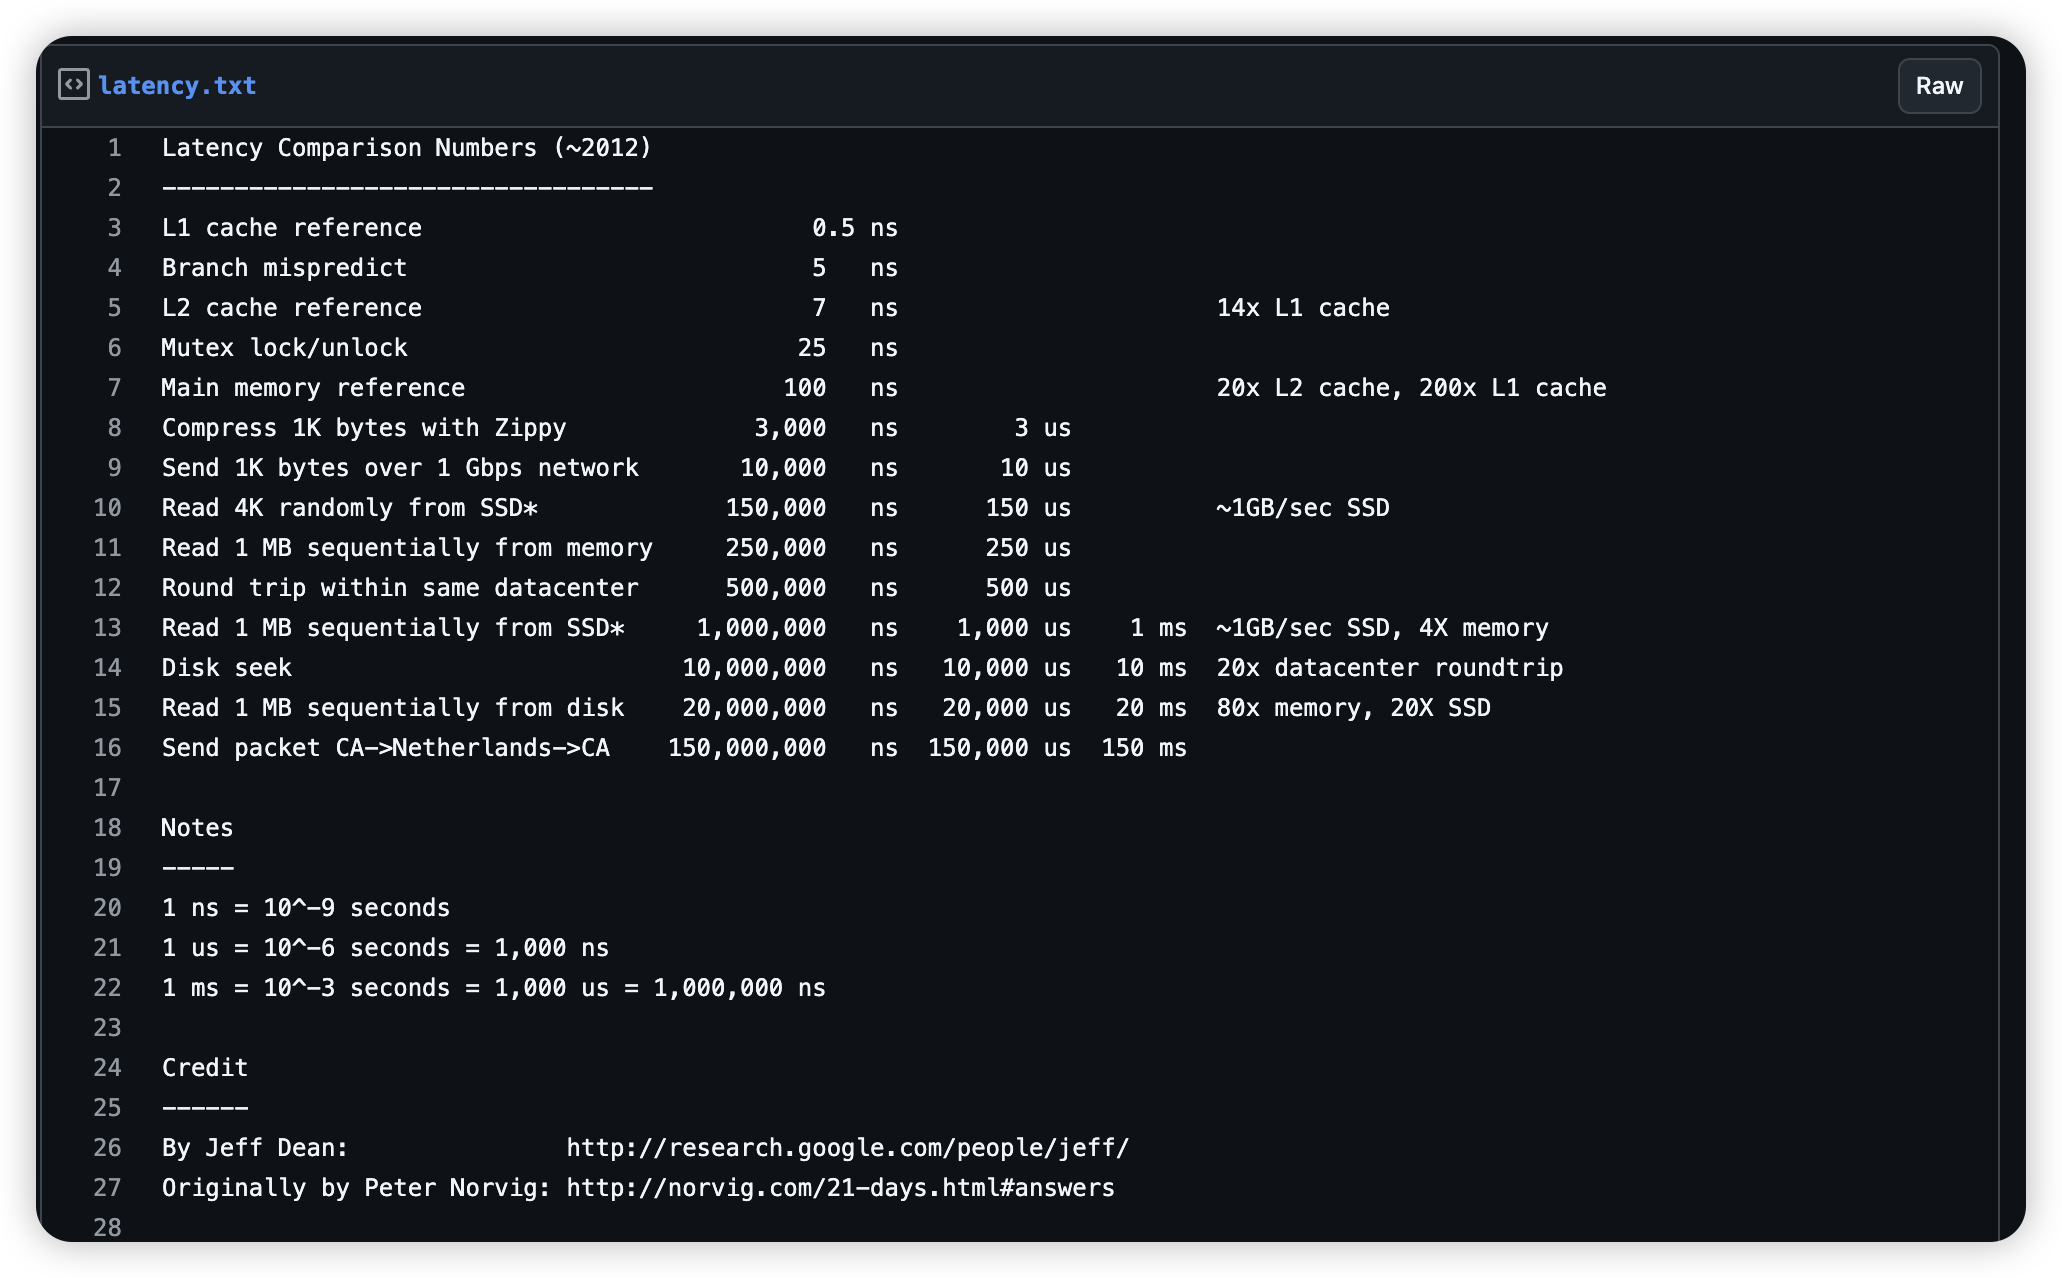Select line number 18 beside Notes
Image resolution: width=2062 pixels, height=1278 pixels.
108,828
